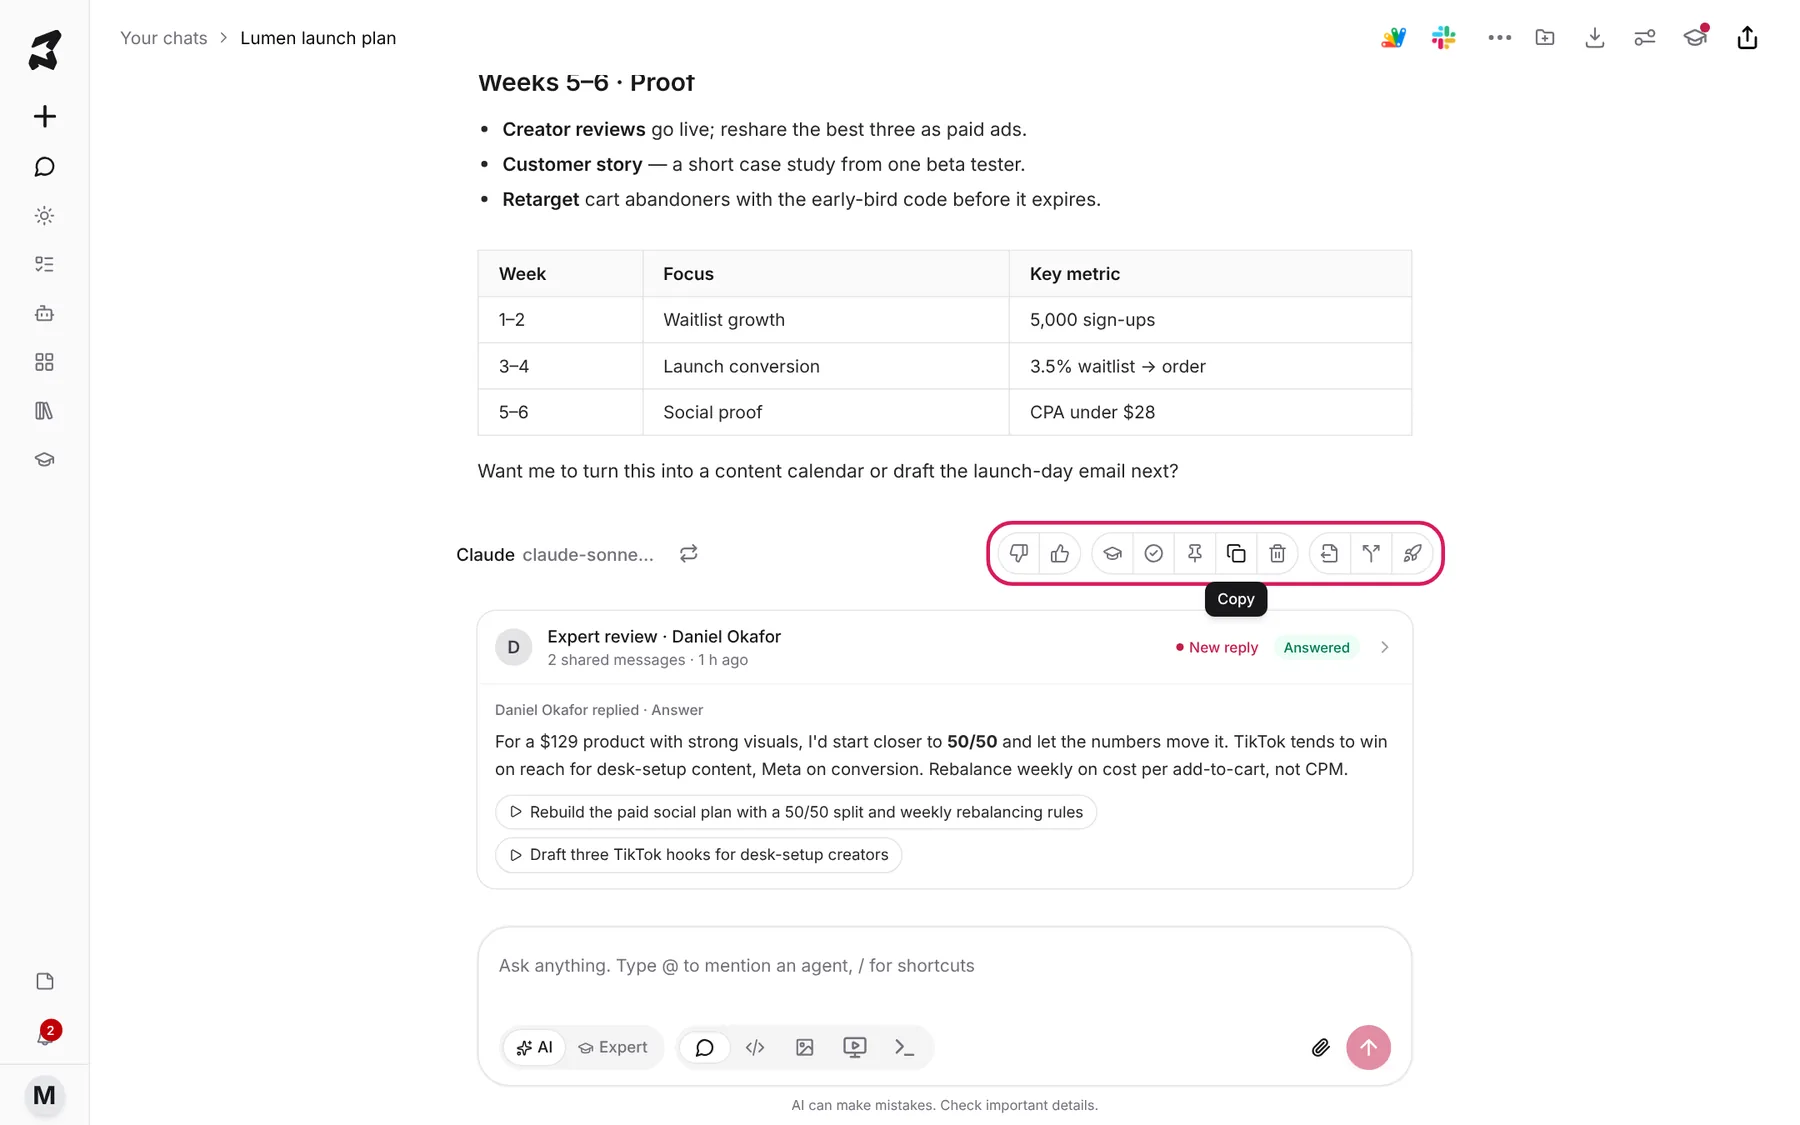The height and width of the screenshot is (1125, 1800).
Task: Click the pink send arrow button
Action: [1368, 1047]
